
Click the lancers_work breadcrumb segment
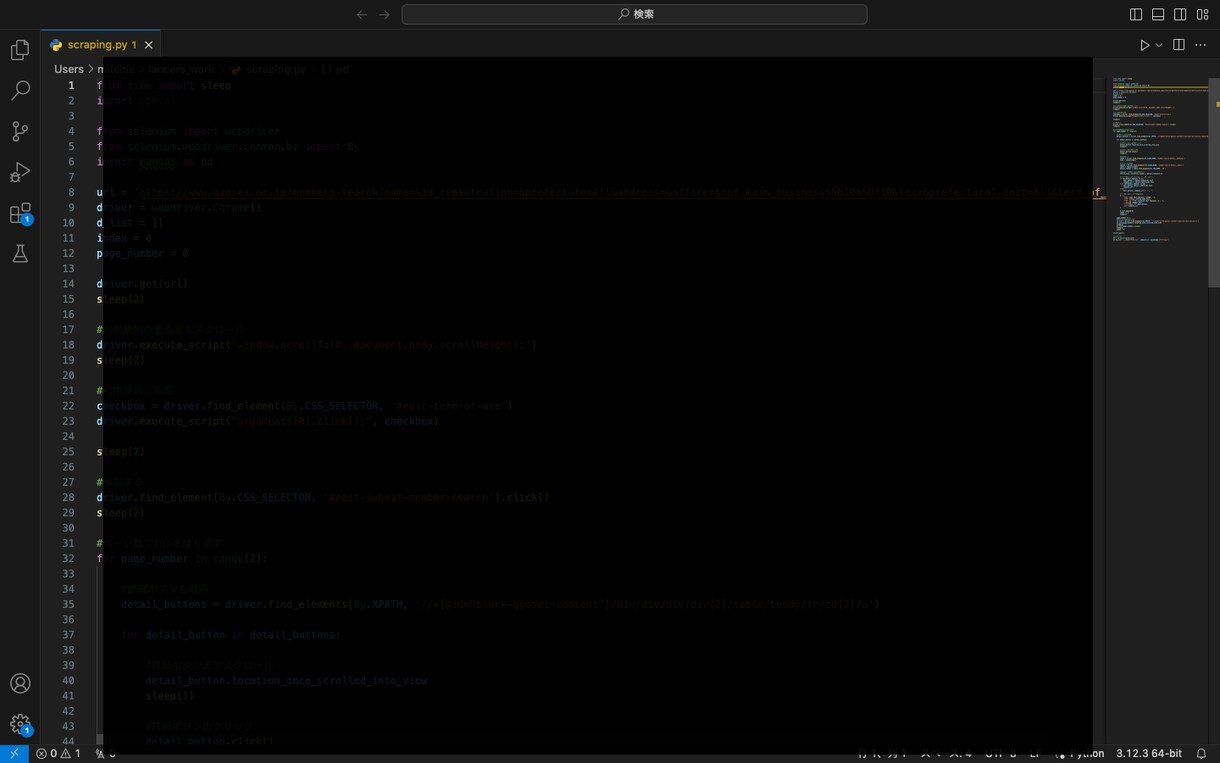(182, 69)
